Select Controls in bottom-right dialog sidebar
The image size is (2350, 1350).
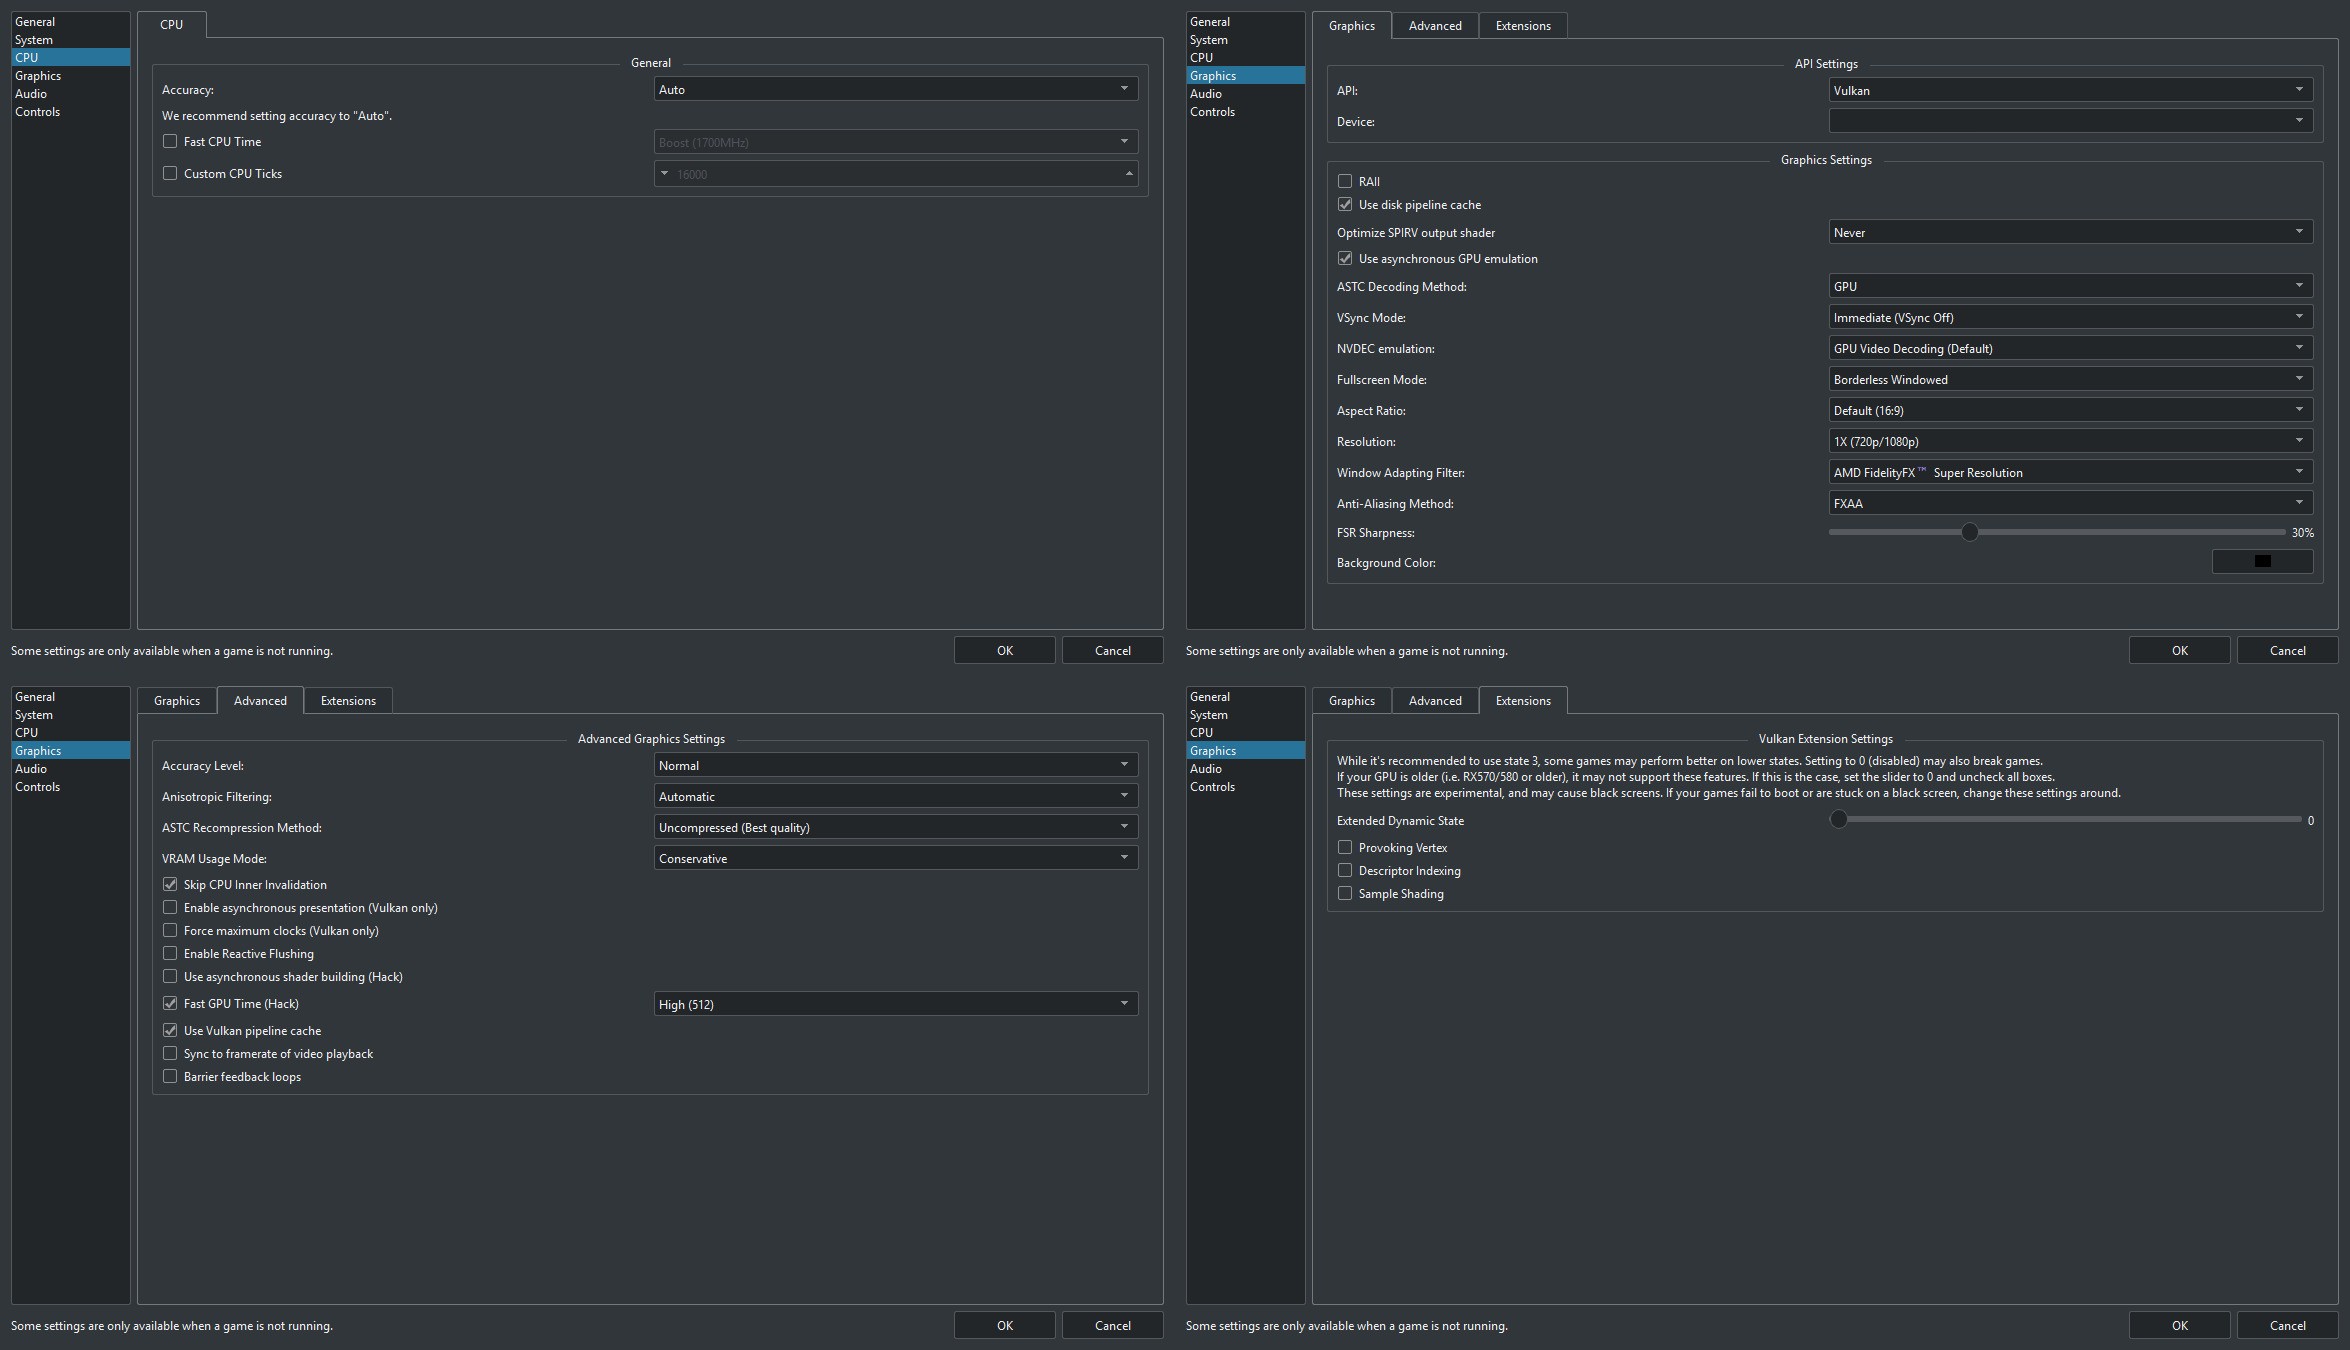tap(1212, 787)
